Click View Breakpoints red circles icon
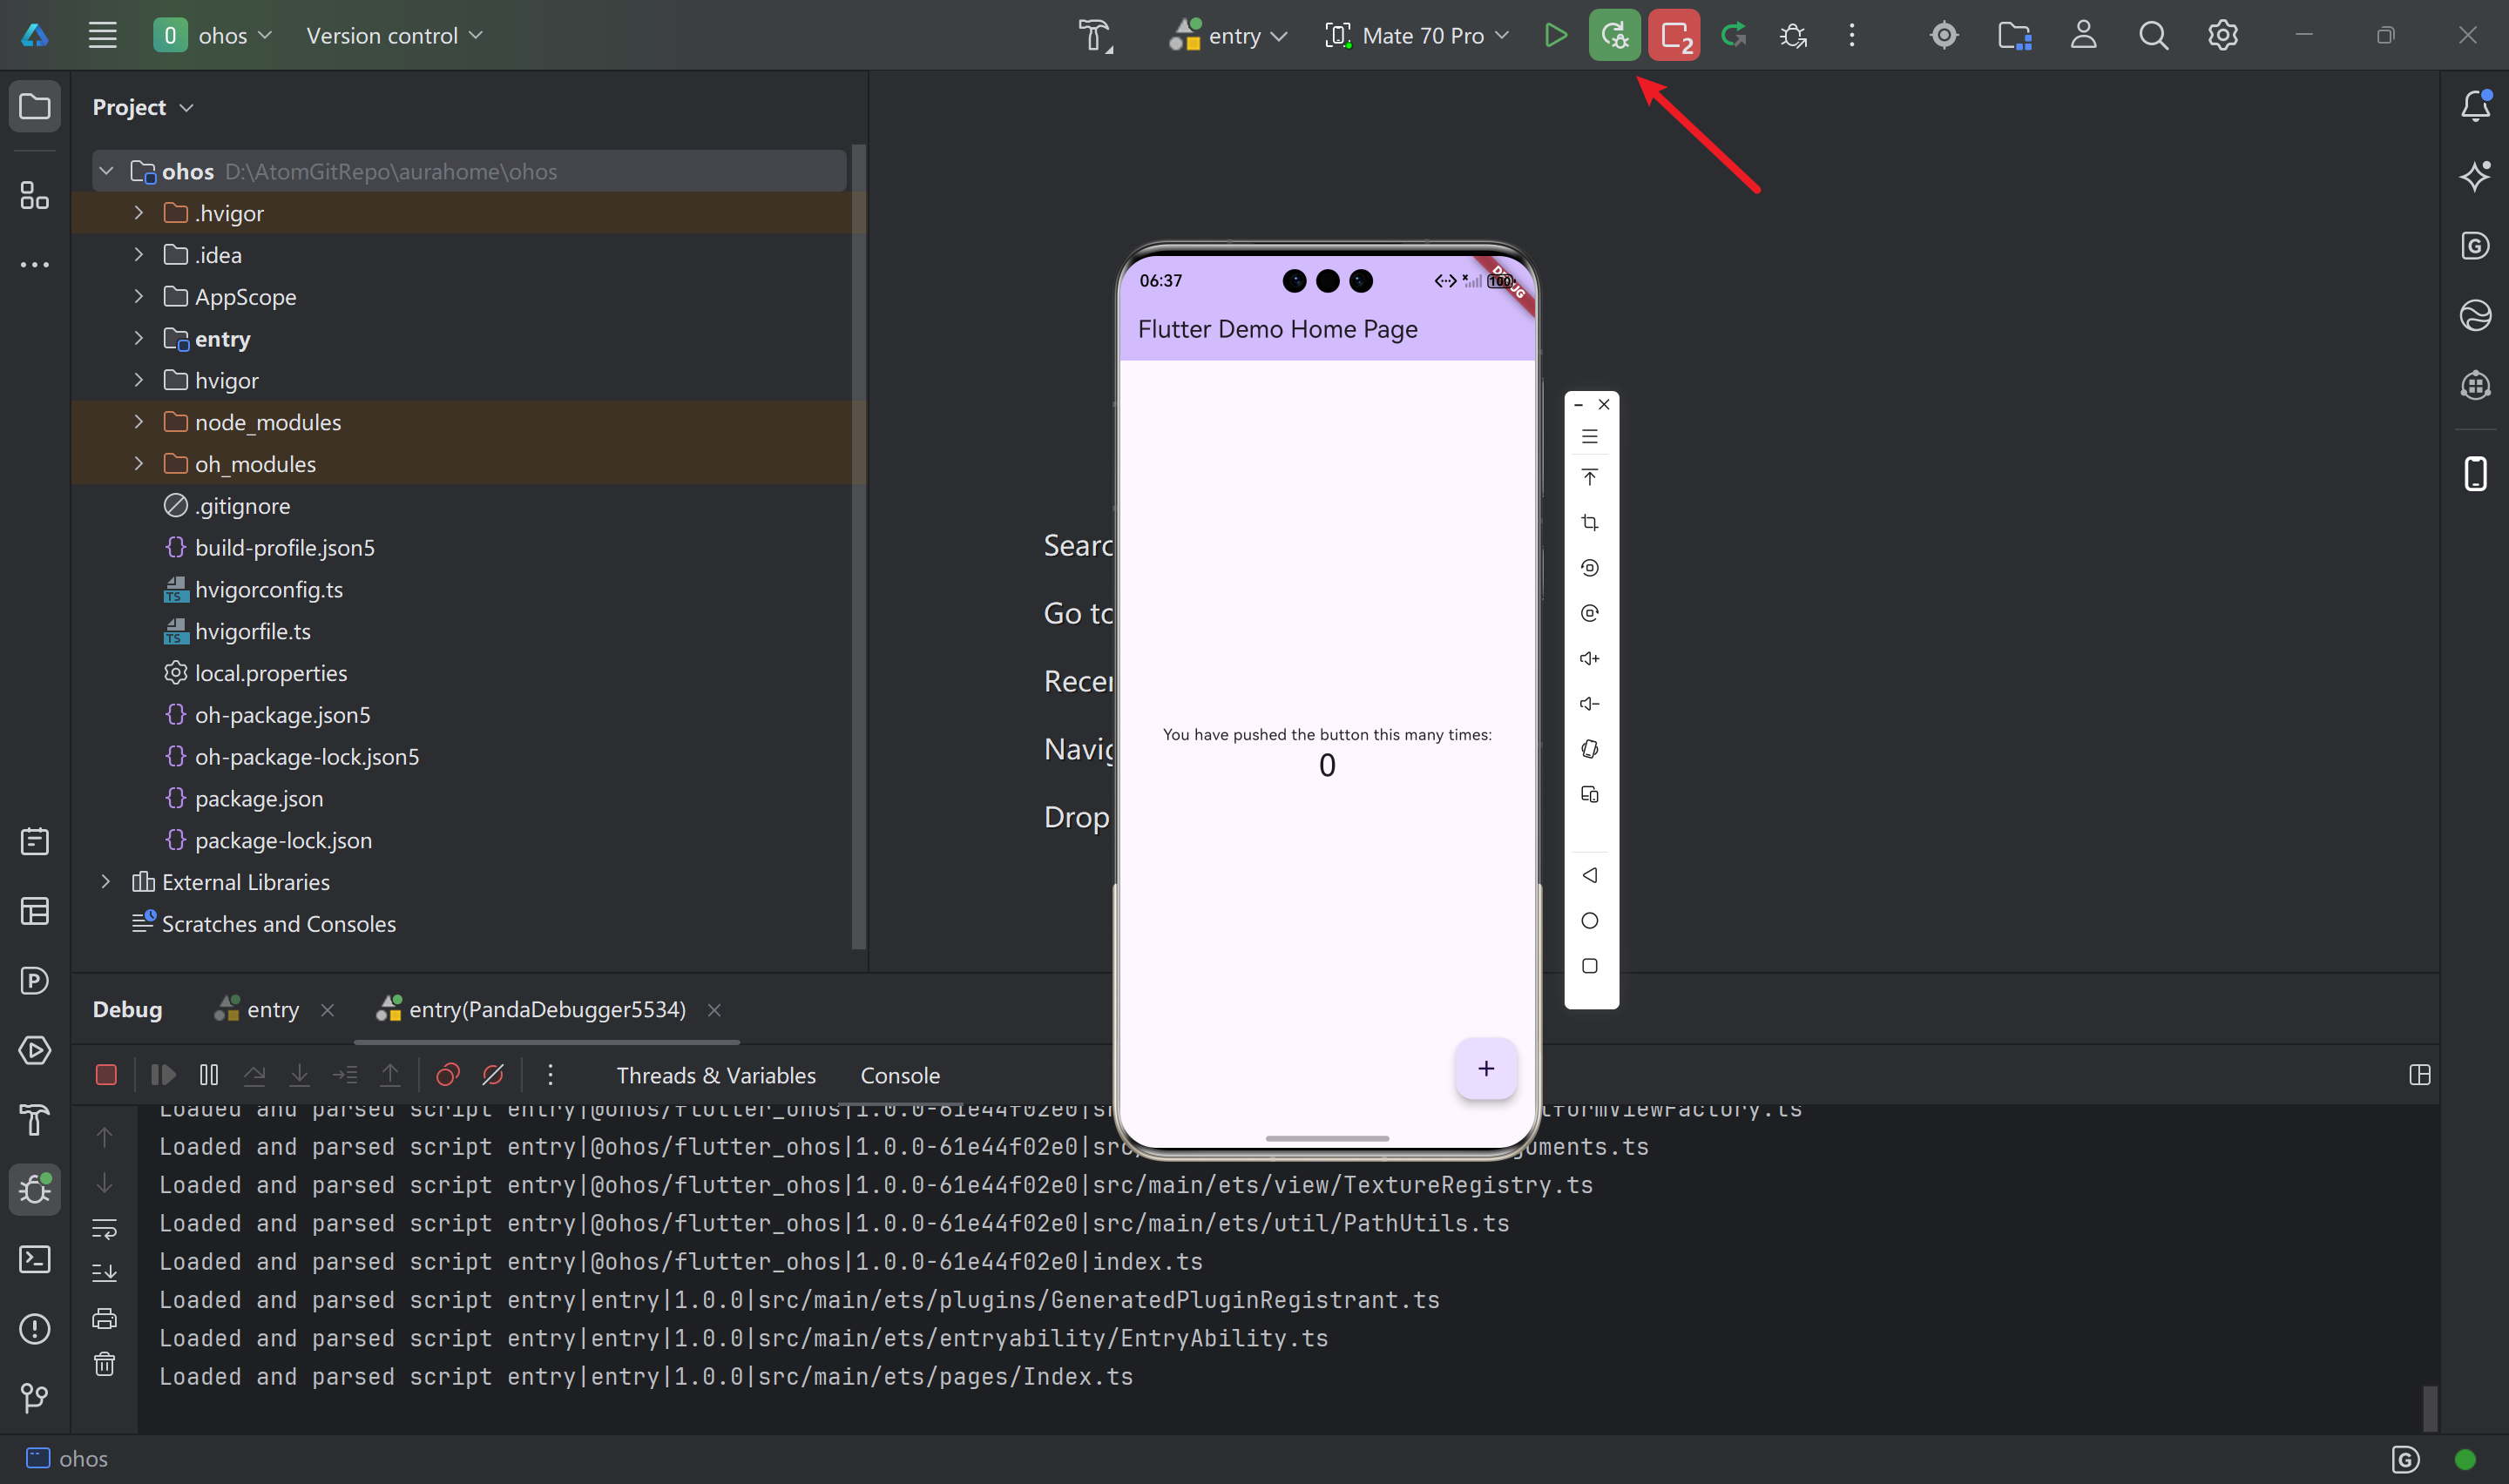 [447, 1075]
